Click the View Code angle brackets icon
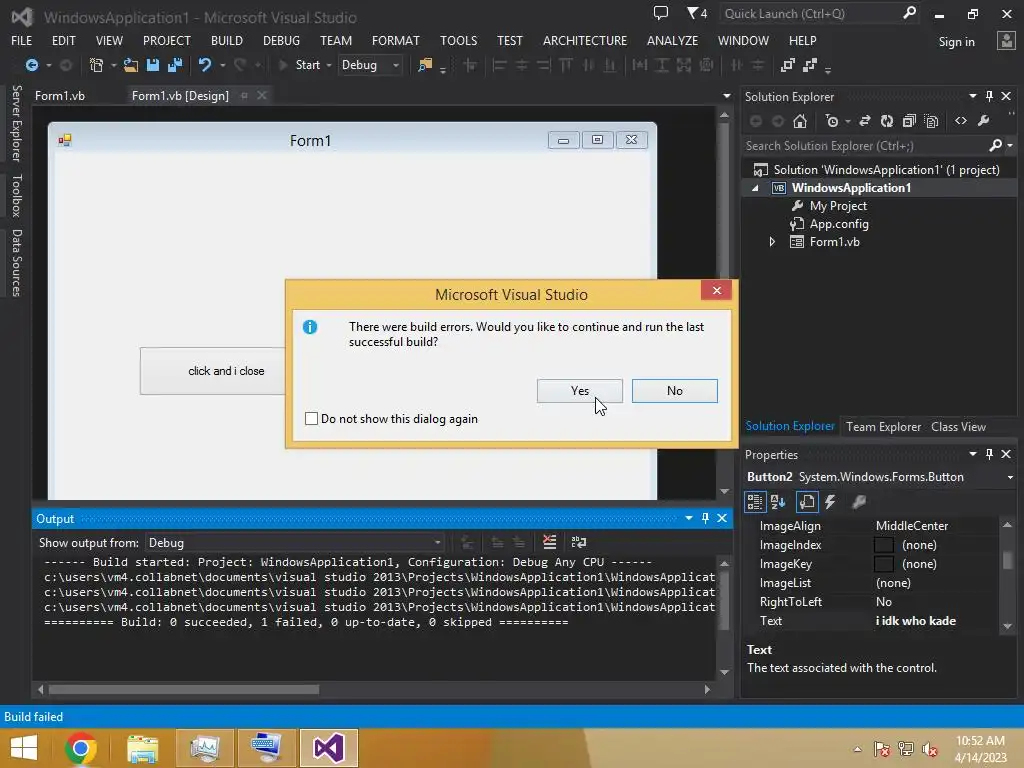The height and width of the screenshot is (768, 1024). pos(961,121)
